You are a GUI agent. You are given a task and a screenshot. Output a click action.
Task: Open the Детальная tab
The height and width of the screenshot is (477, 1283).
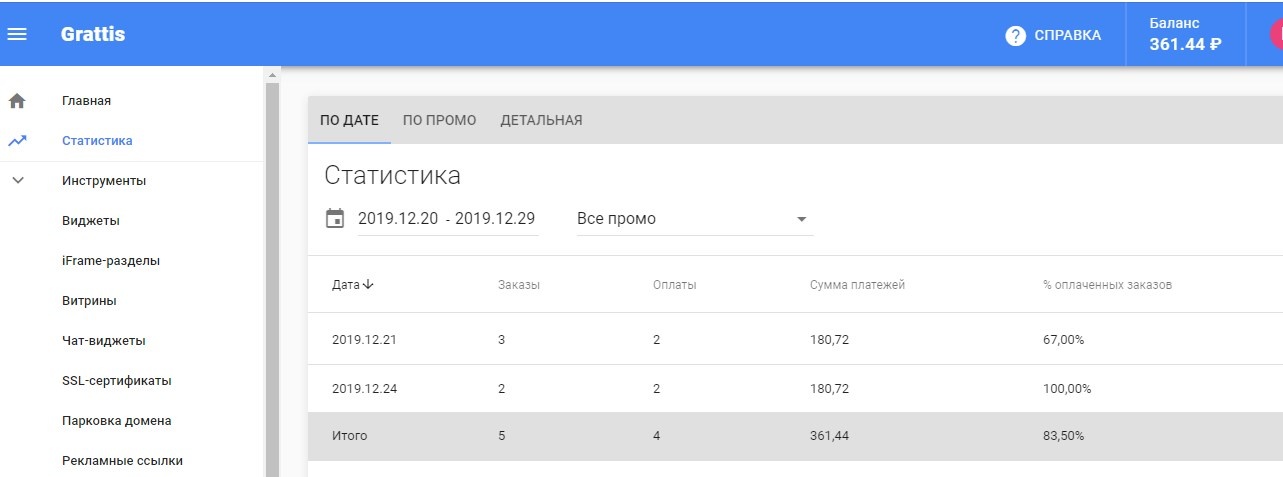pyautogui.click(x=541, y=121)
